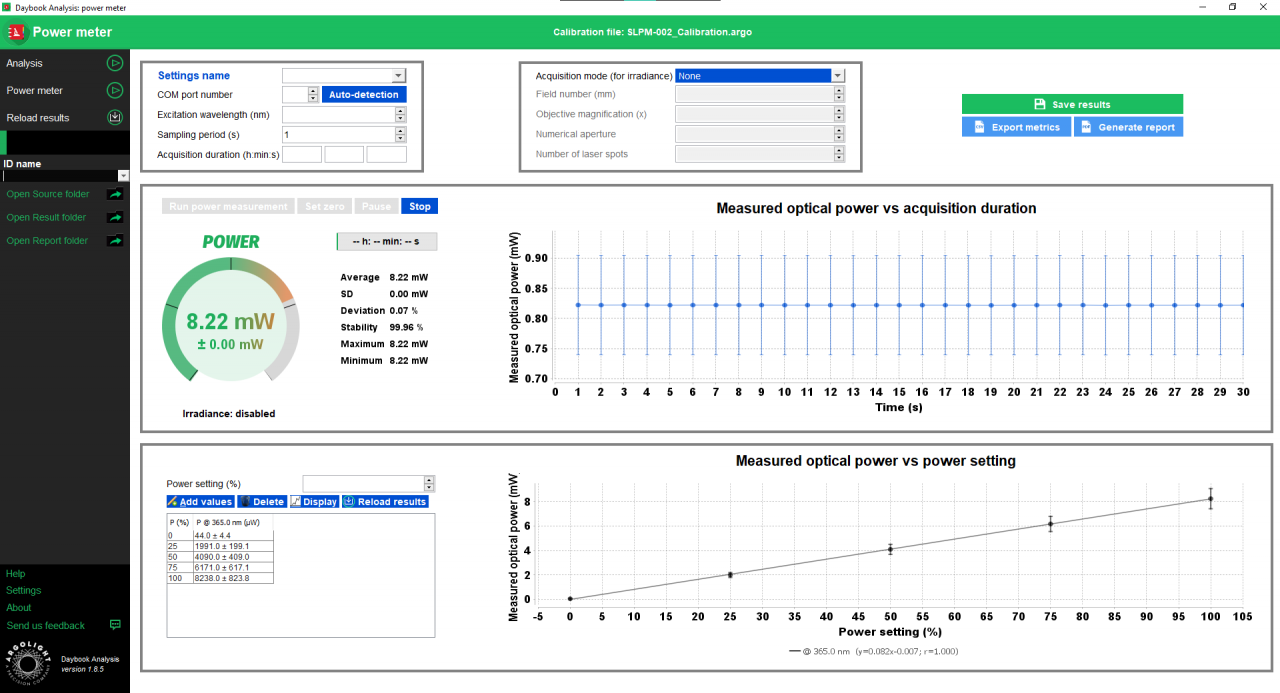
Task: Click the Reload results download icon
Action: point(115,117)
